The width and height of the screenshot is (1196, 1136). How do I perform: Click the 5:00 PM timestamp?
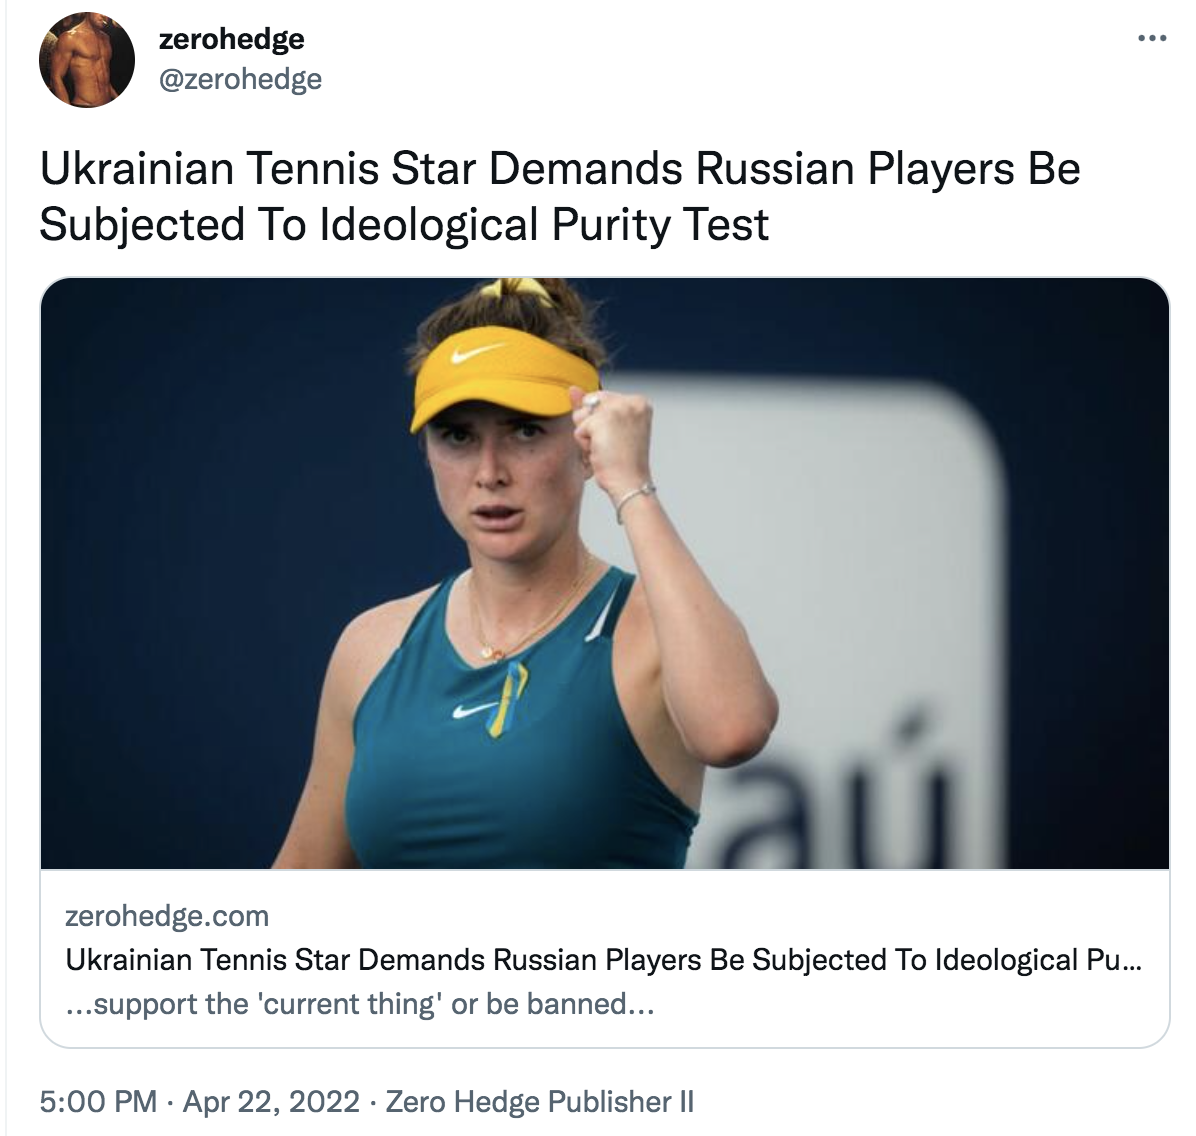[x=98, y=1101]
